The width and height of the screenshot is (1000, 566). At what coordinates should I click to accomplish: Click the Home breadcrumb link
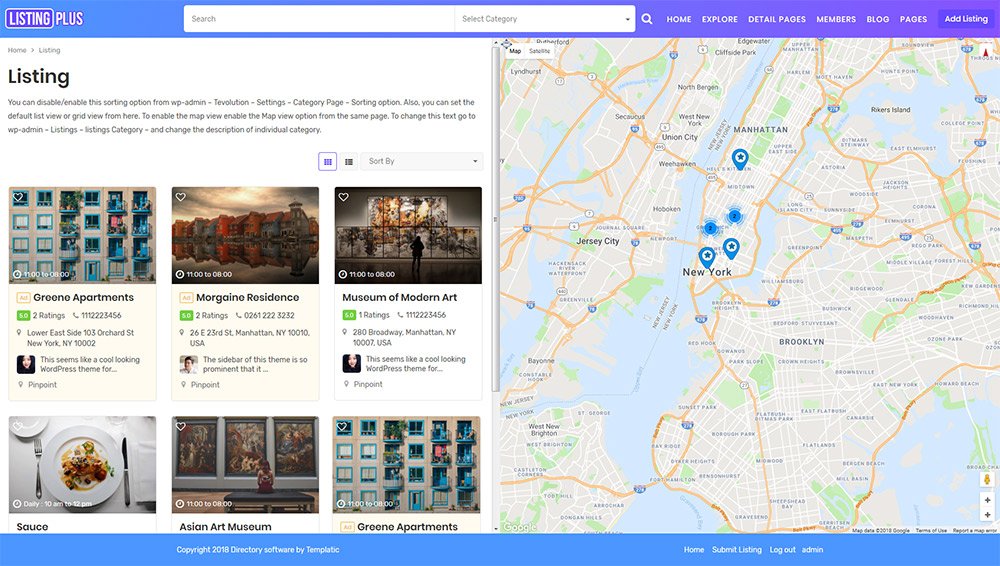click(17, 50)
